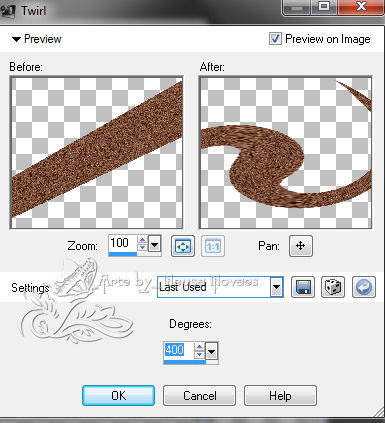Click the Cancel button
Image resolution: width=385 pixels, height=423 pixels.
click(x=199, y=396)
